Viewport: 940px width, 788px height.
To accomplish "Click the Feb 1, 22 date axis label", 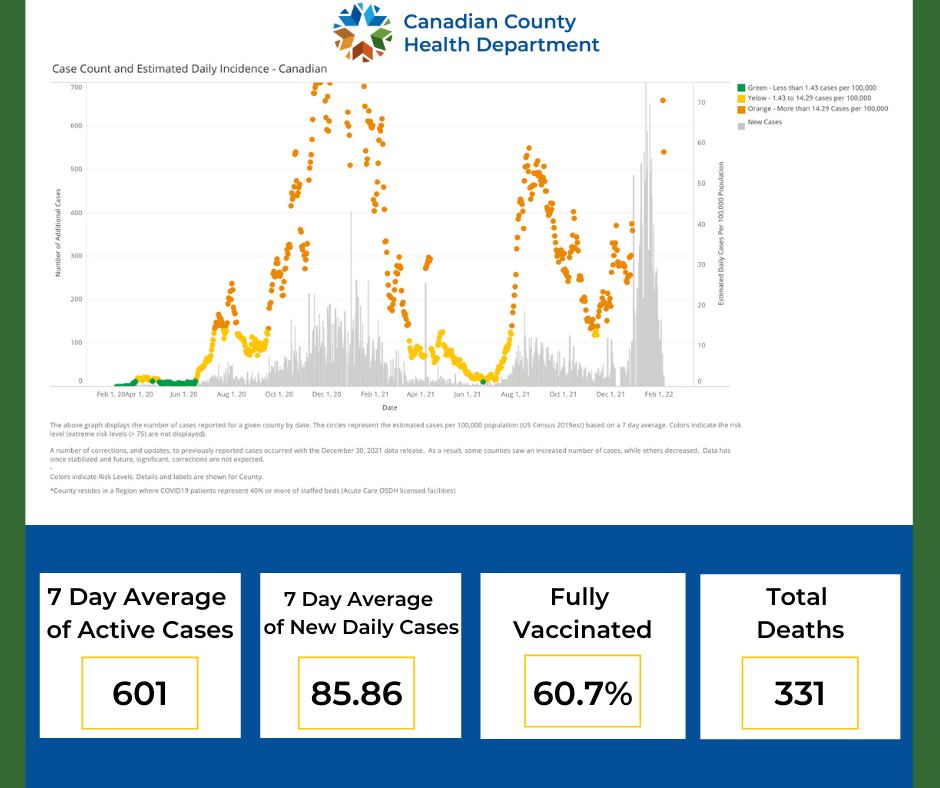I will [x=659, y=394].
